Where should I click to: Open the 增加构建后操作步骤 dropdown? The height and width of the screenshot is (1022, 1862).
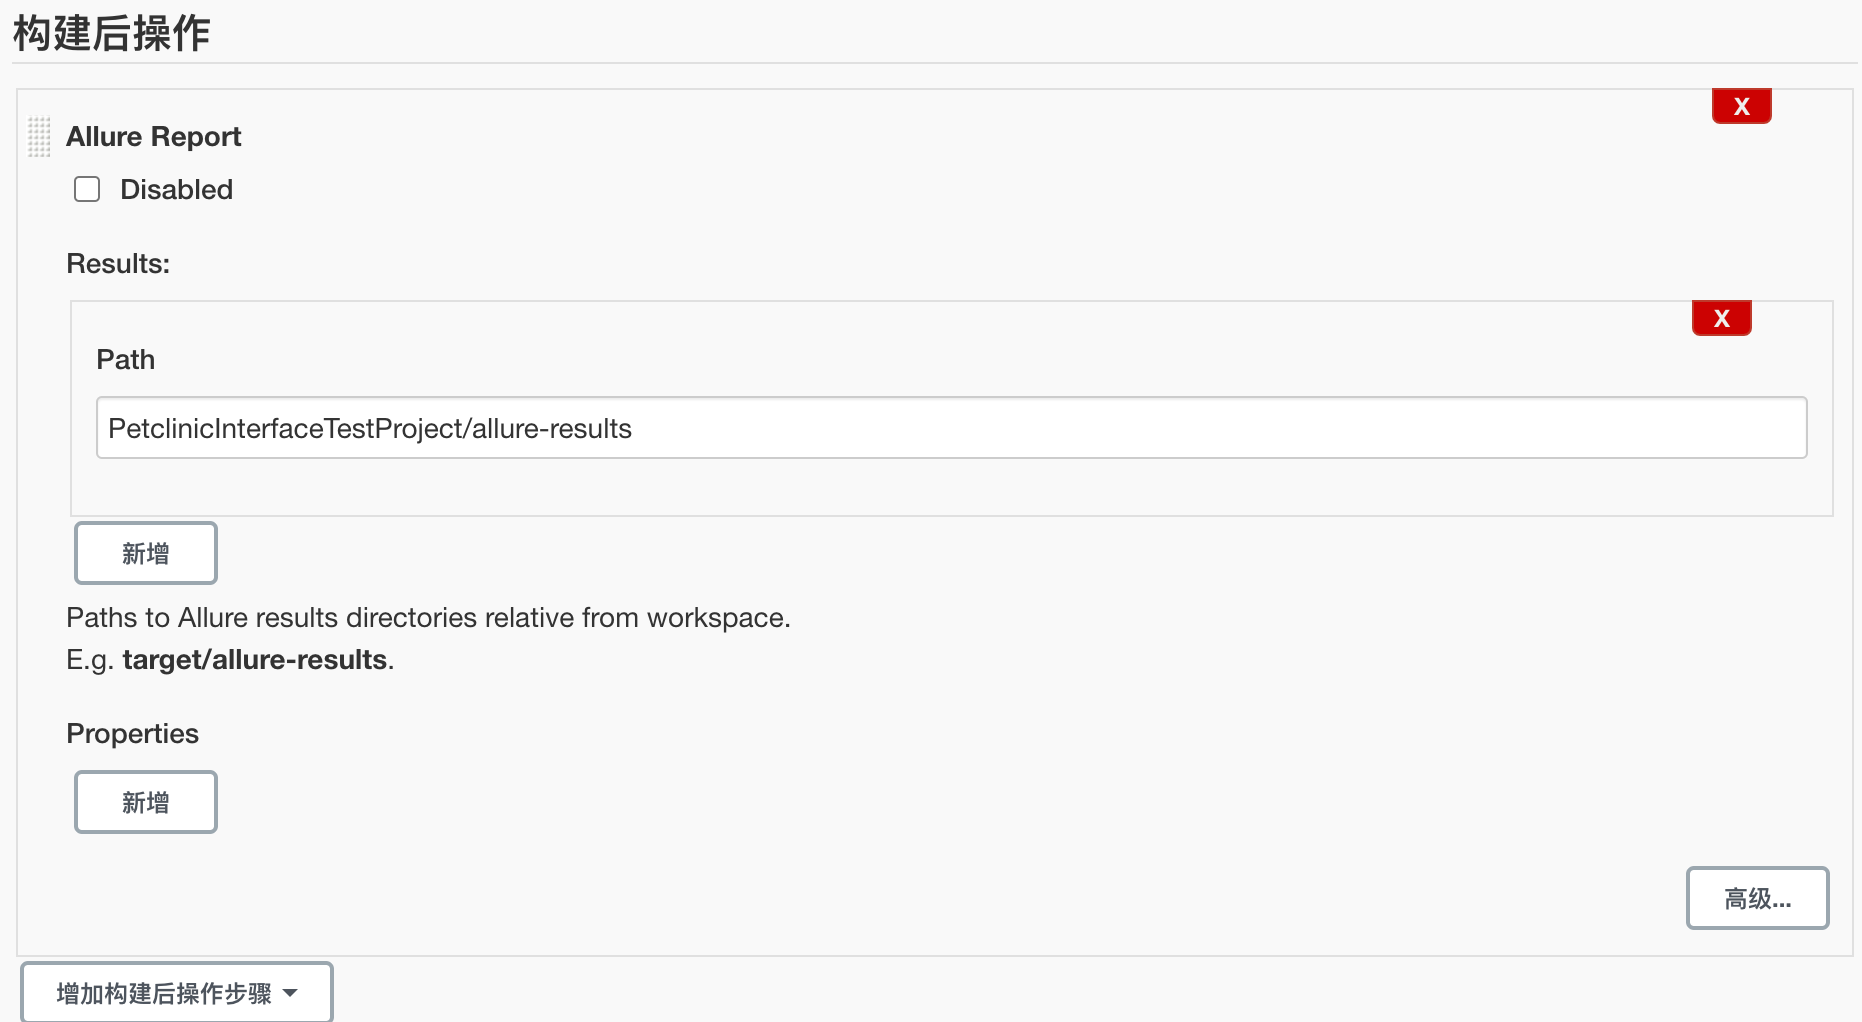(164, 993)
